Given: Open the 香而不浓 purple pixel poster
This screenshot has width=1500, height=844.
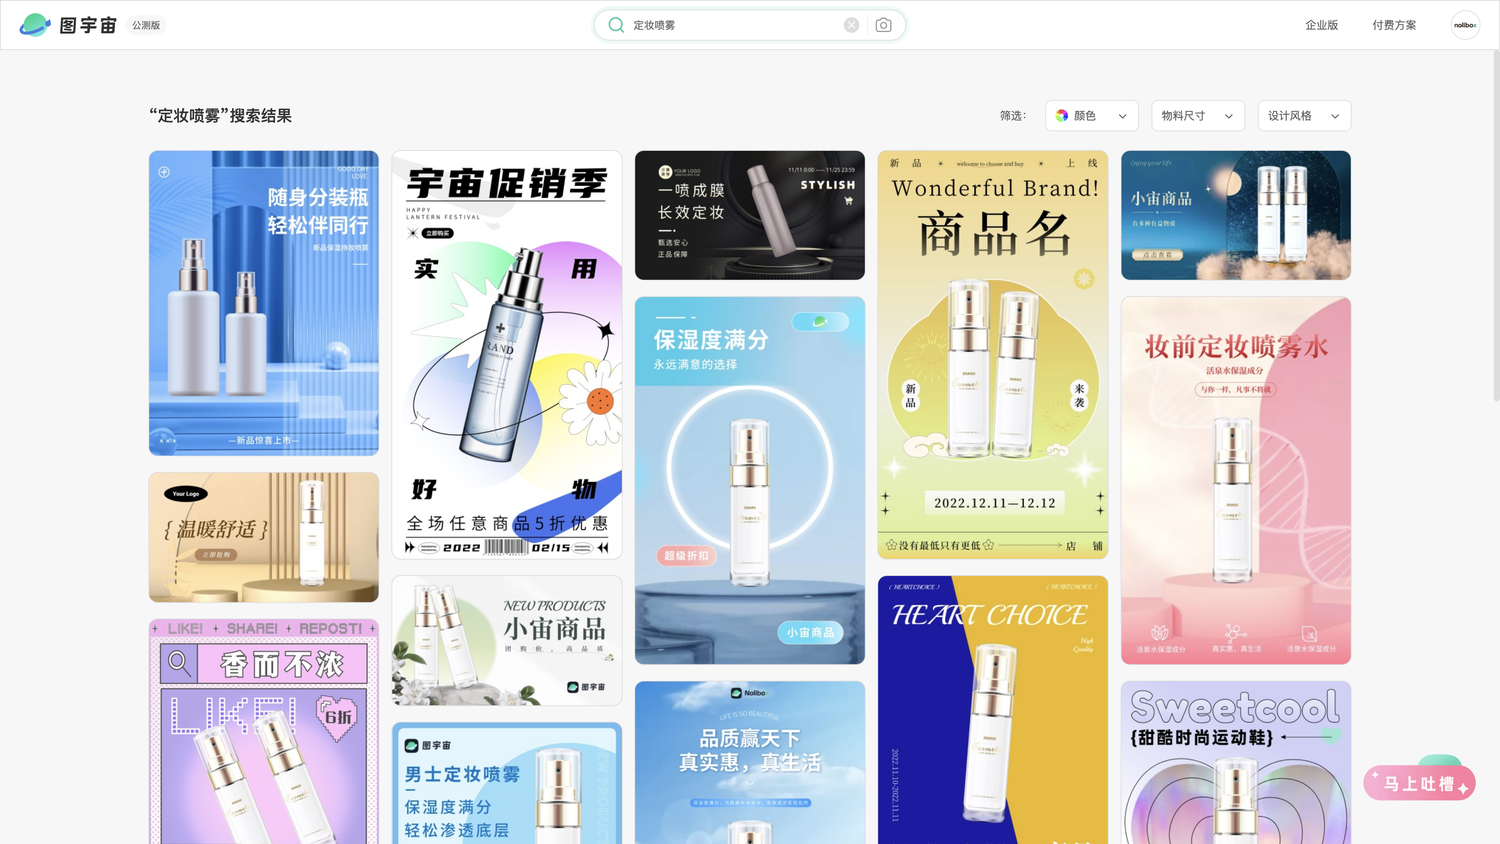Looking at the screenshot, I should tap(264, 732).
